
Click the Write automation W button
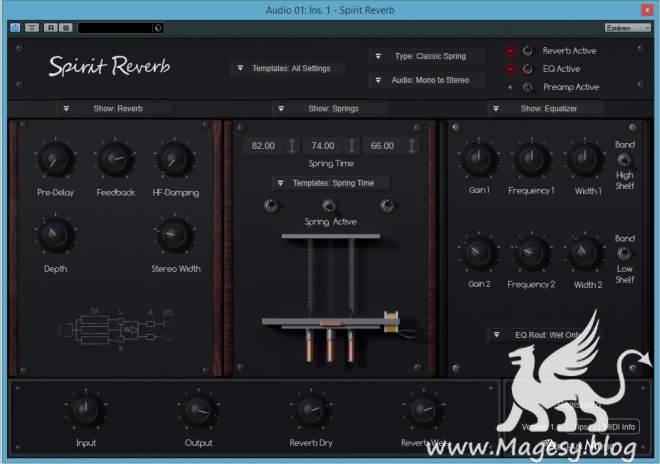[66, 28]
